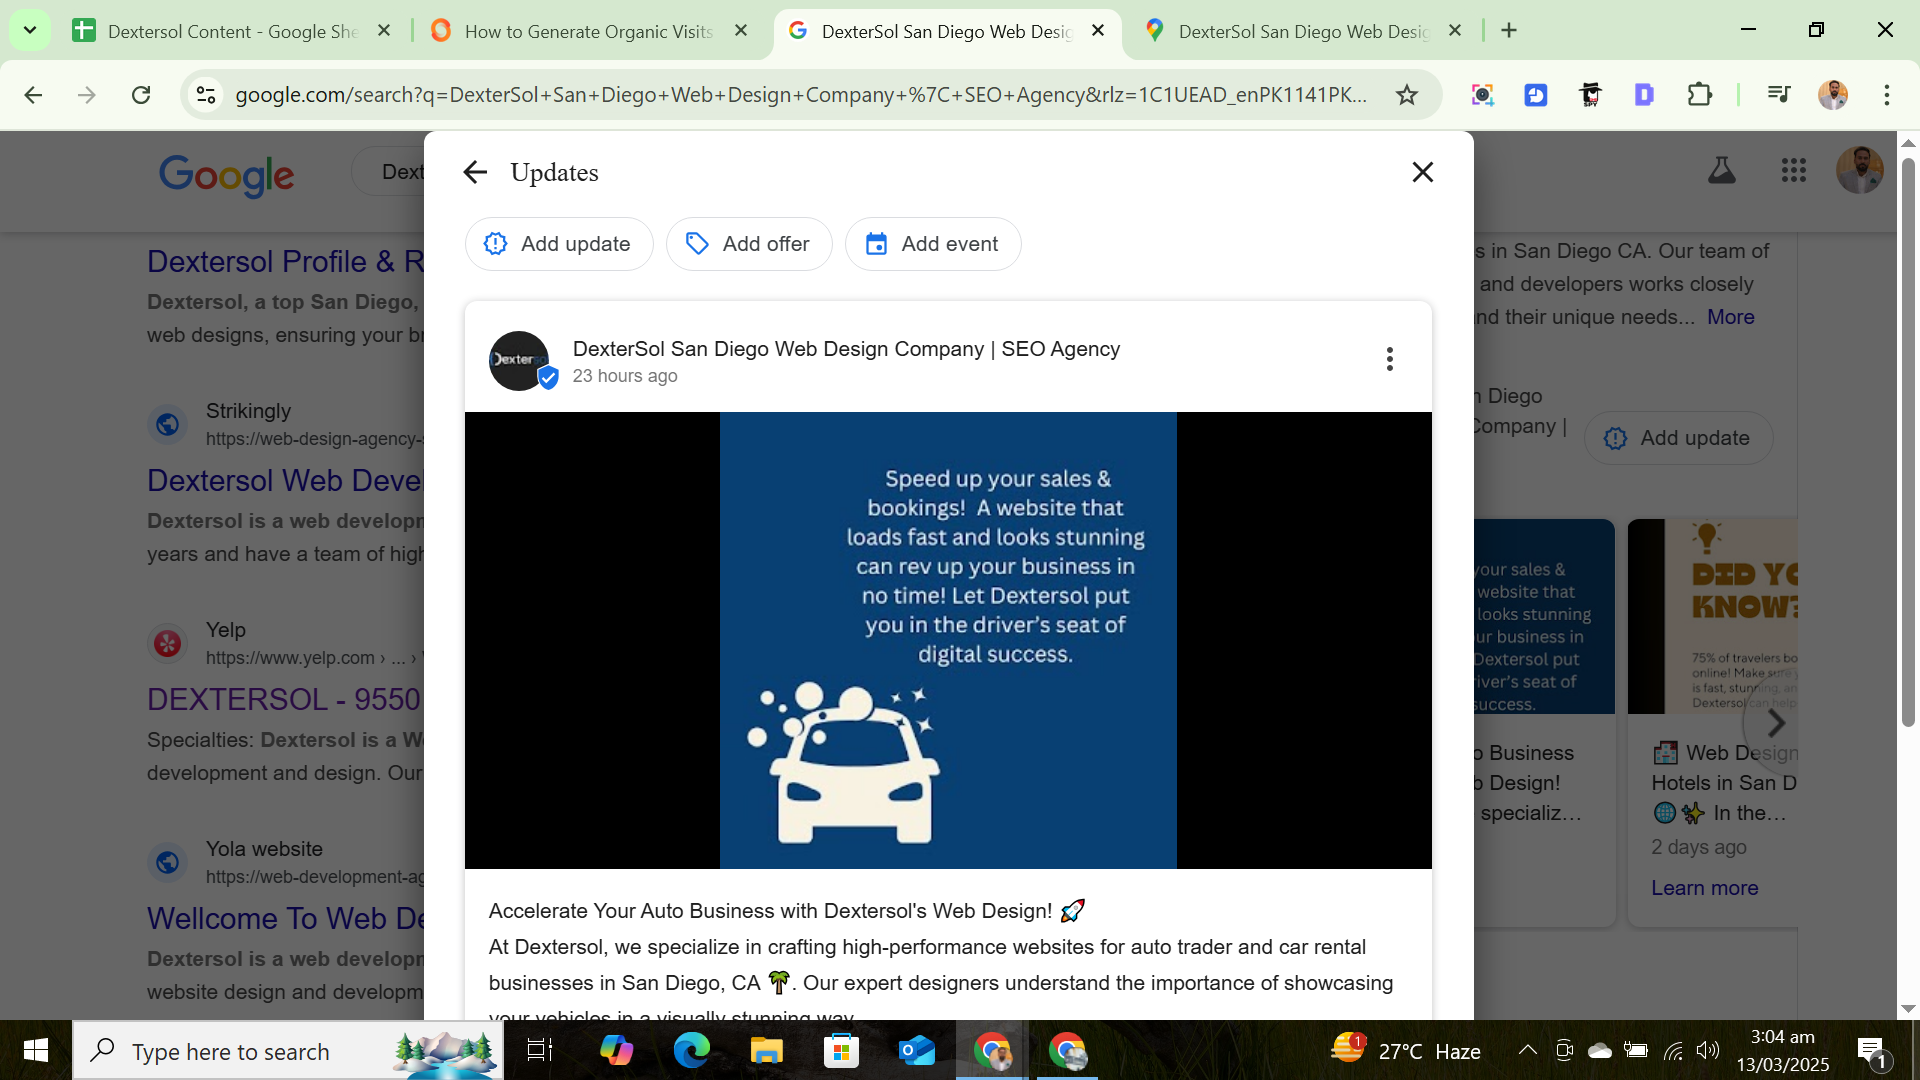Viewport: 1920px width, 1080px height.
Task: Click the Add event button
Action: point(932,244)
